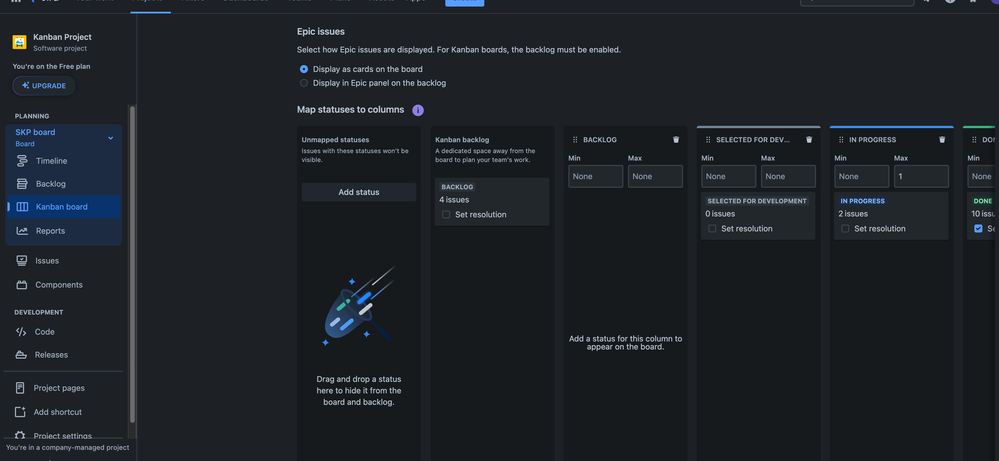
Task: Click the SELECTED FOR DEV column drag handle
Action: [708, 139]
